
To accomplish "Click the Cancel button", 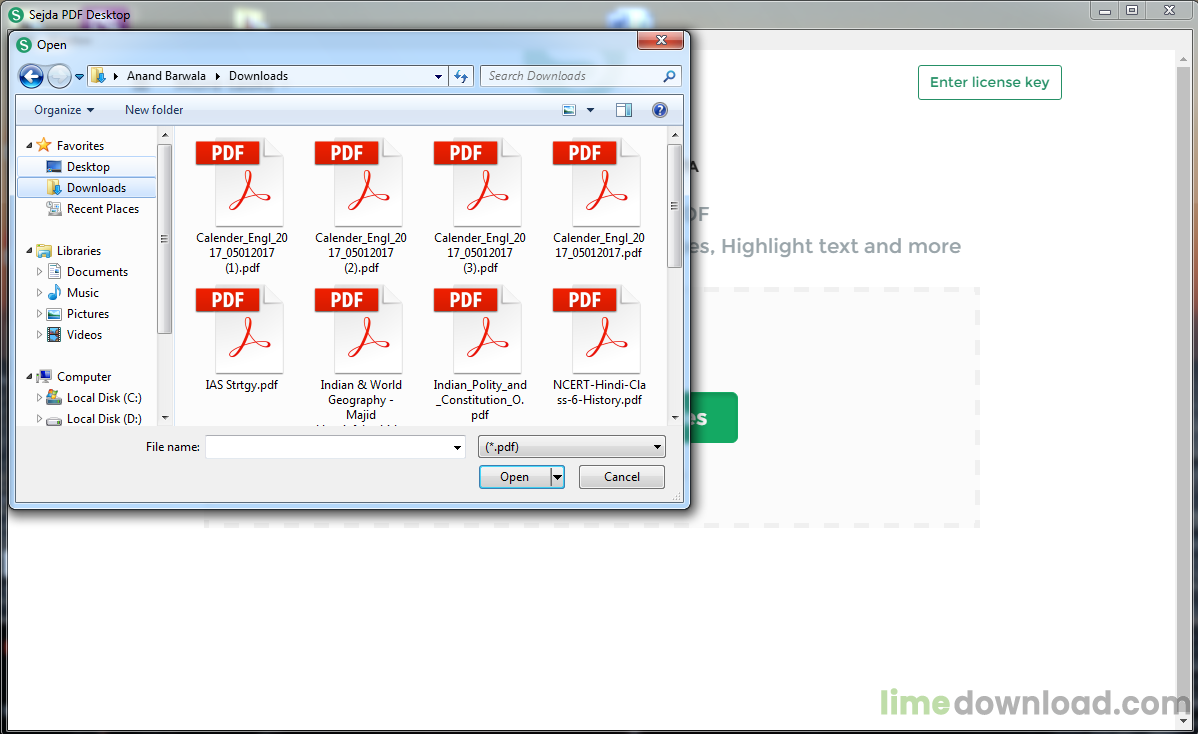I will pos(622,477).
